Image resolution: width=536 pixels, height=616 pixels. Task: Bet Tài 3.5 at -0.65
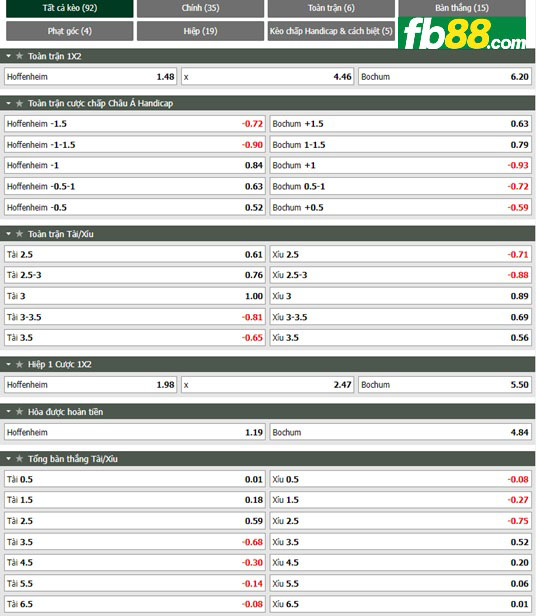(135, 338)
